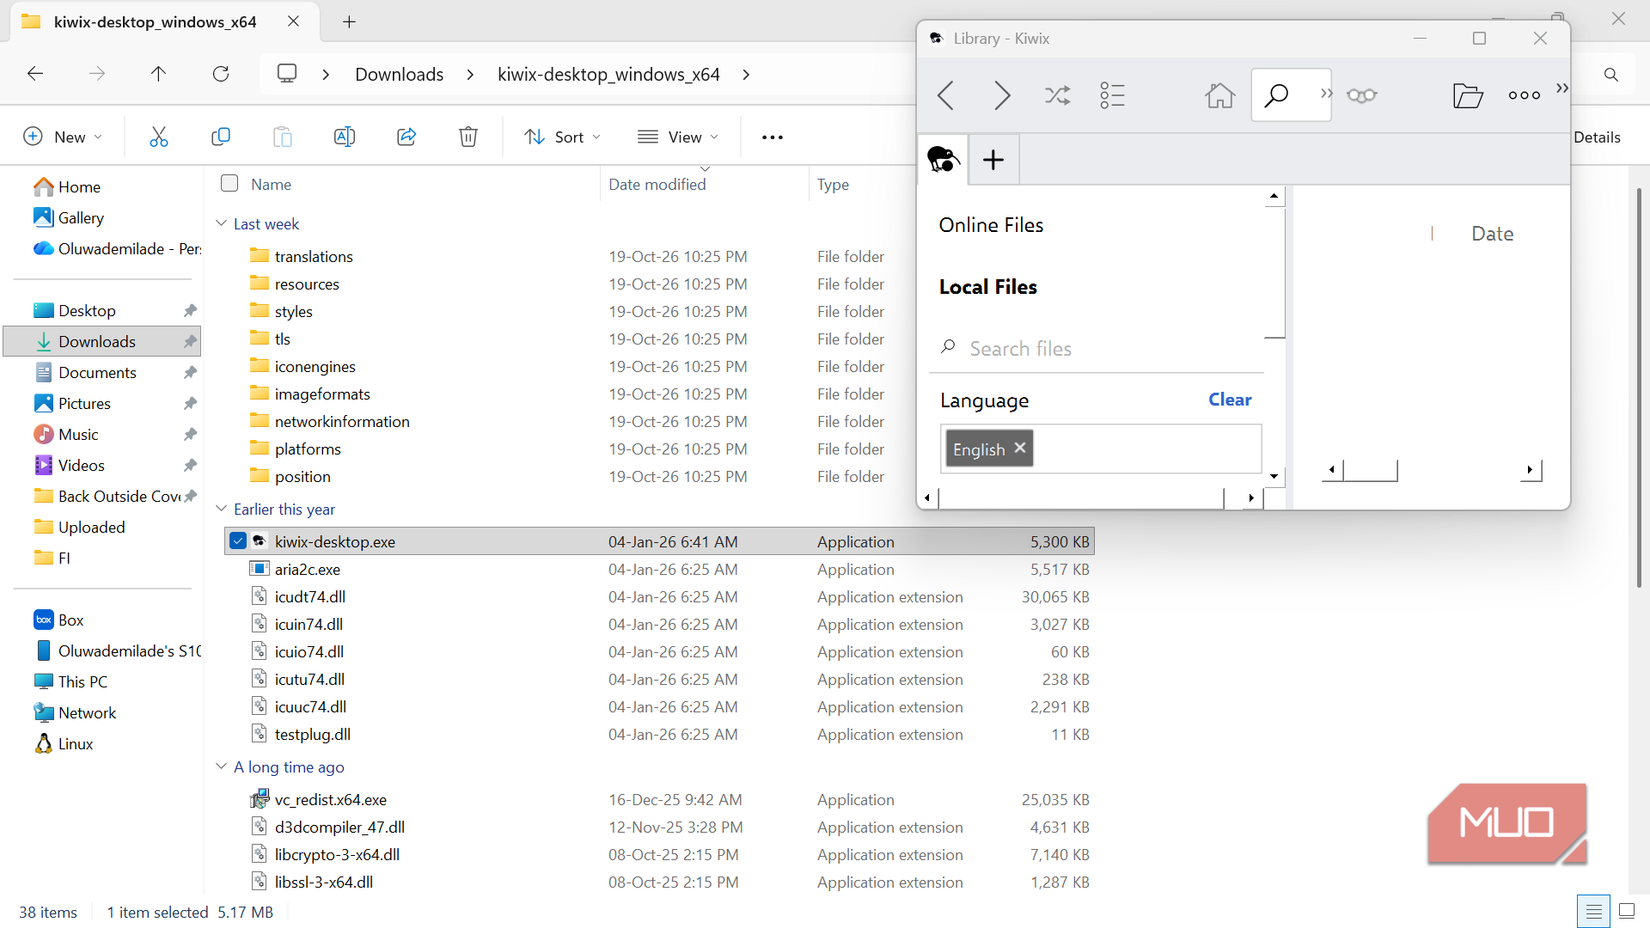
Task: Share the selected file in Explorer
Action: [x=406, y=137]
